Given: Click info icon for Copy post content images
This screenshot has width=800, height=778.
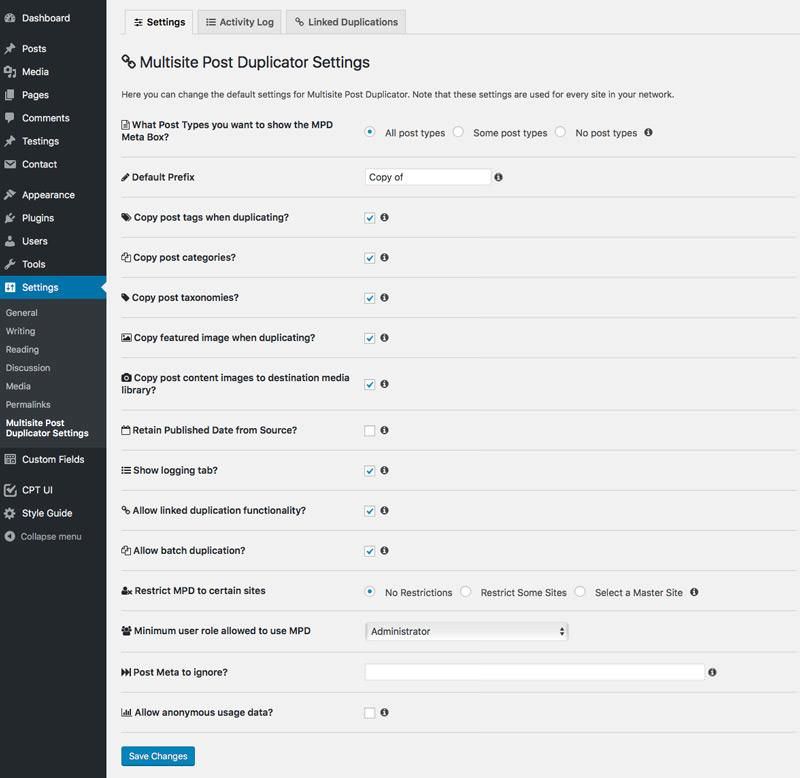Looking at the screenshot, I should pyautogui.click(x=384, y=384).
